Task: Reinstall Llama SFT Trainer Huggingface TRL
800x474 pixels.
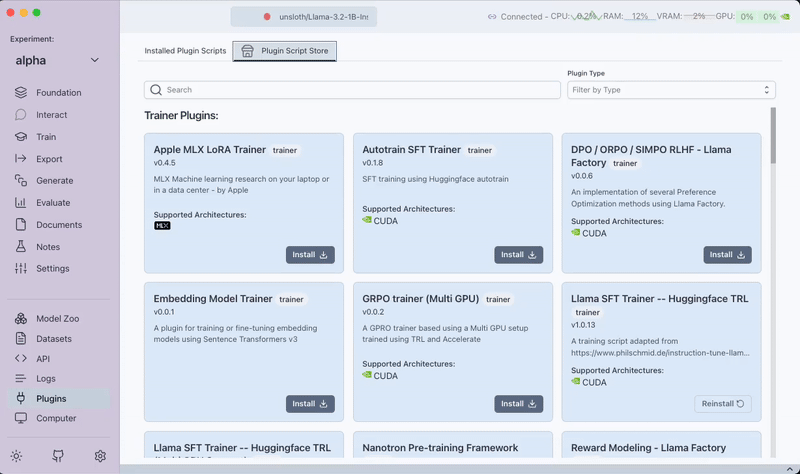Action: click(x=723, y=404)
